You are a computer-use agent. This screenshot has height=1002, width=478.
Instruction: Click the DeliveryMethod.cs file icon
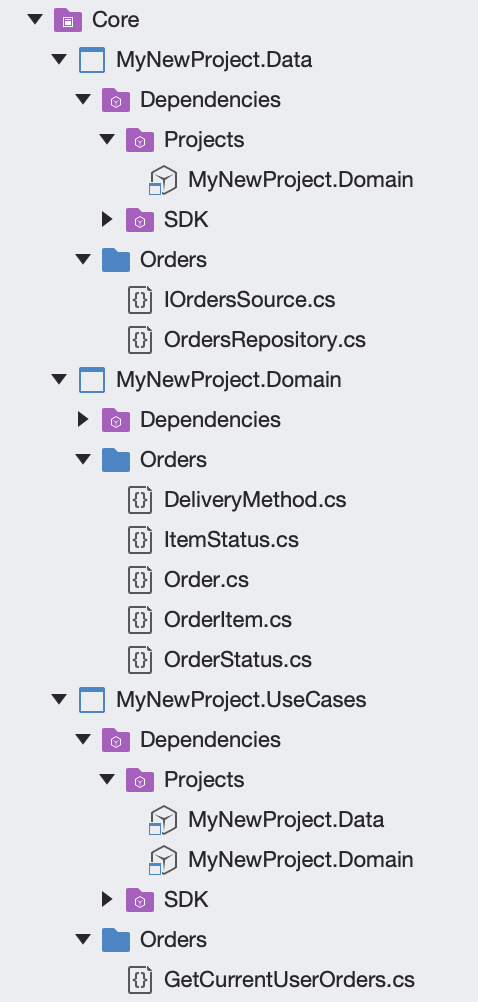[x=140, y=500]
